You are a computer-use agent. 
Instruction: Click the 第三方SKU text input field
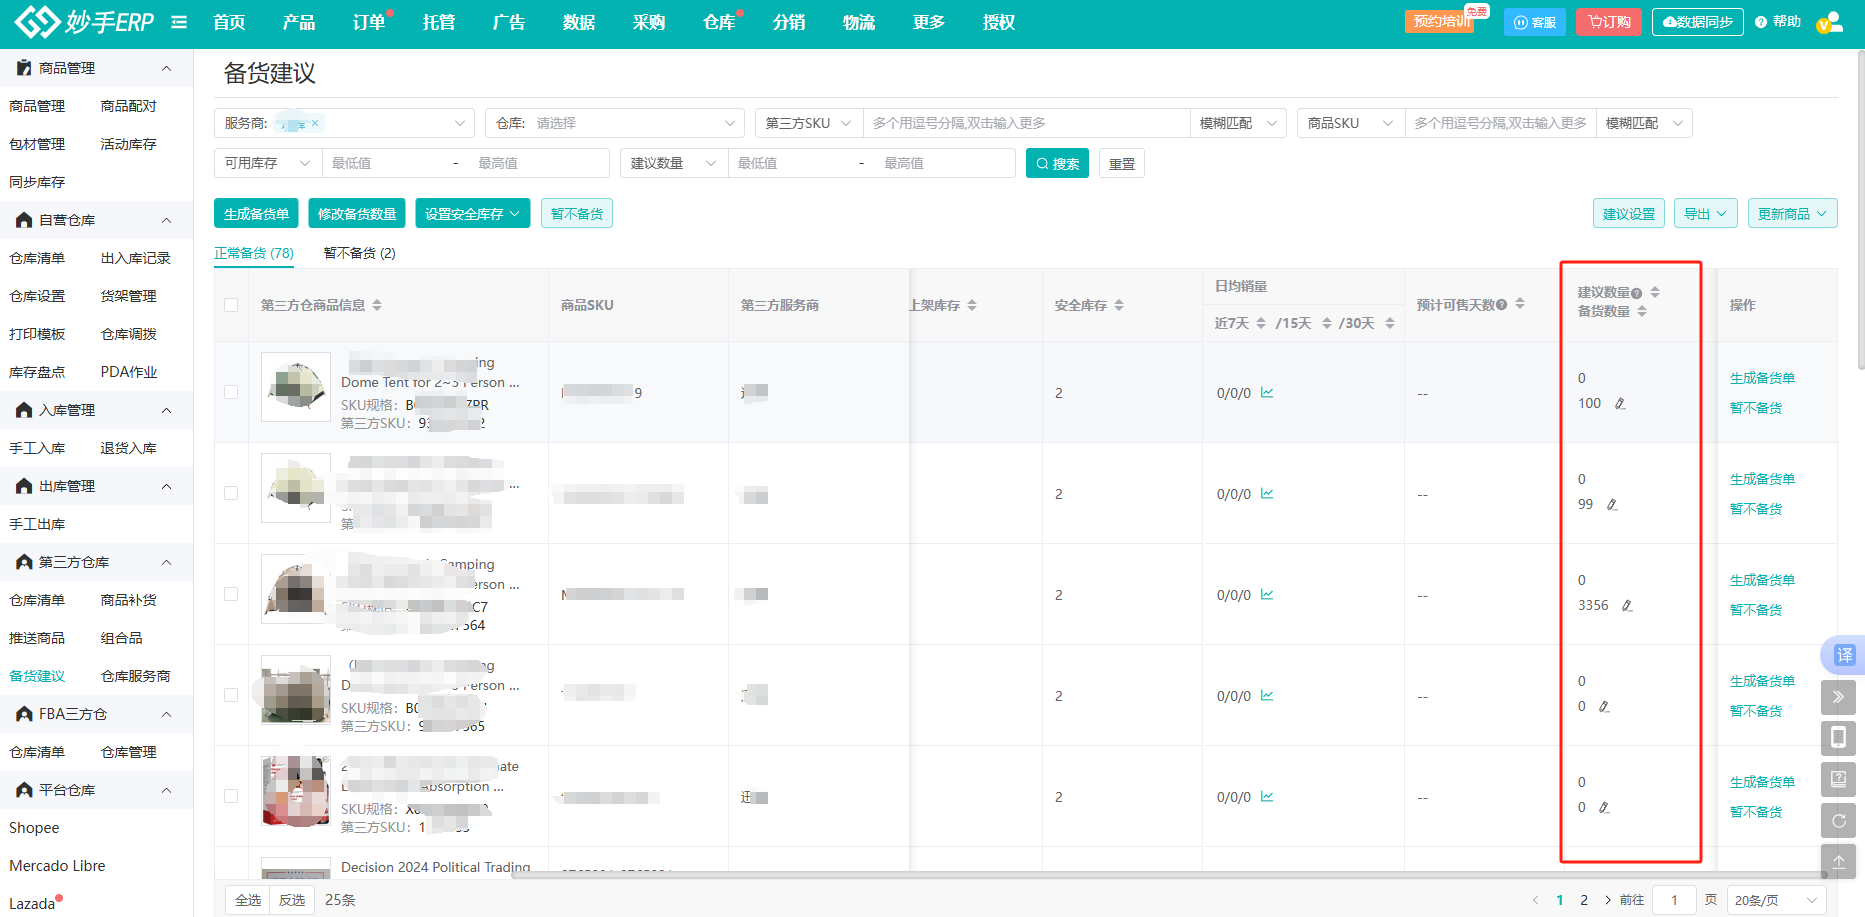[1026, 123]
